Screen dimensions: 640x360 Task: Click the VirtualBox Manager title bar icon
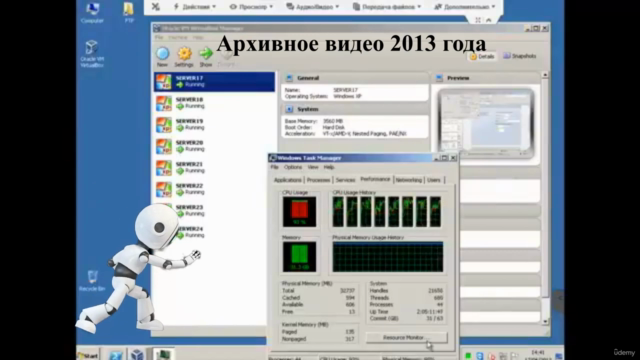157,28
